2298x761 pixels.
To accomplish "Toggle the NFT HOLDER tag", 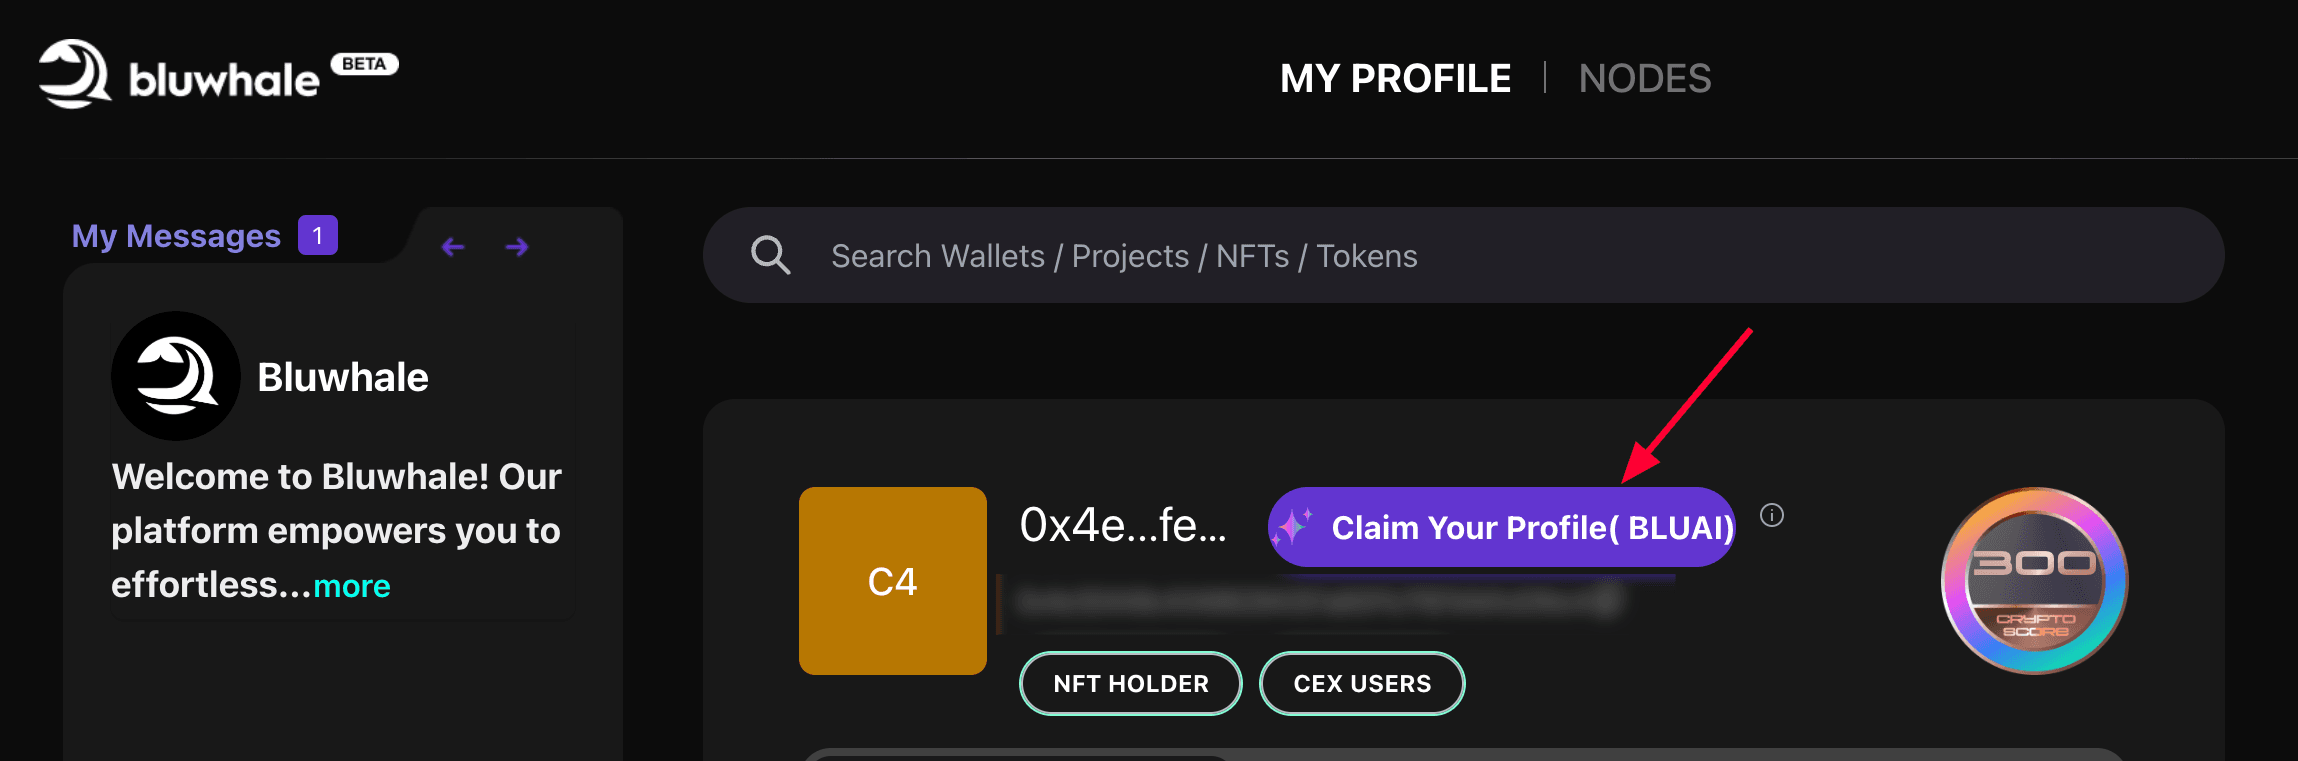I will [1130, 683].
